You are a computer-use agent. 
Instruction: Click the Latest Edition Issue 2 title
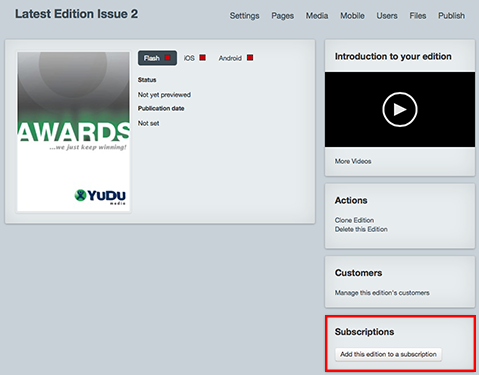(76, 14)
